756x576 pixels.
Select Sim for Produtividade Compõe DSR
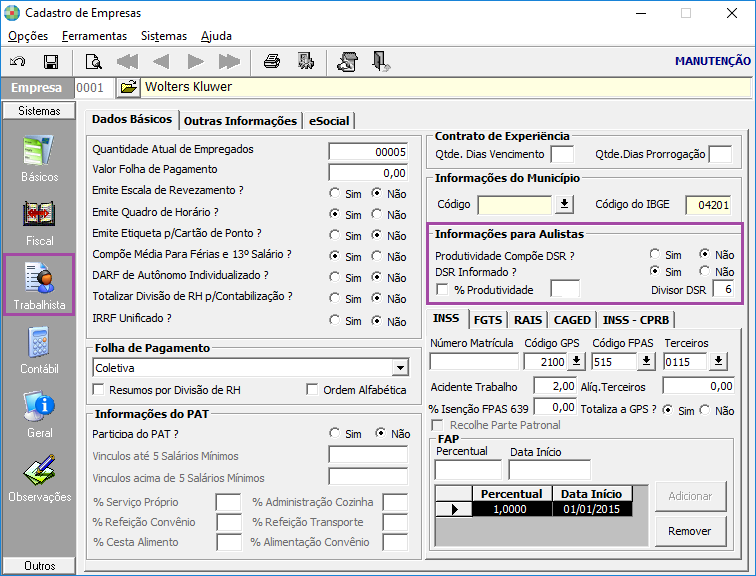tap(654, 254)
